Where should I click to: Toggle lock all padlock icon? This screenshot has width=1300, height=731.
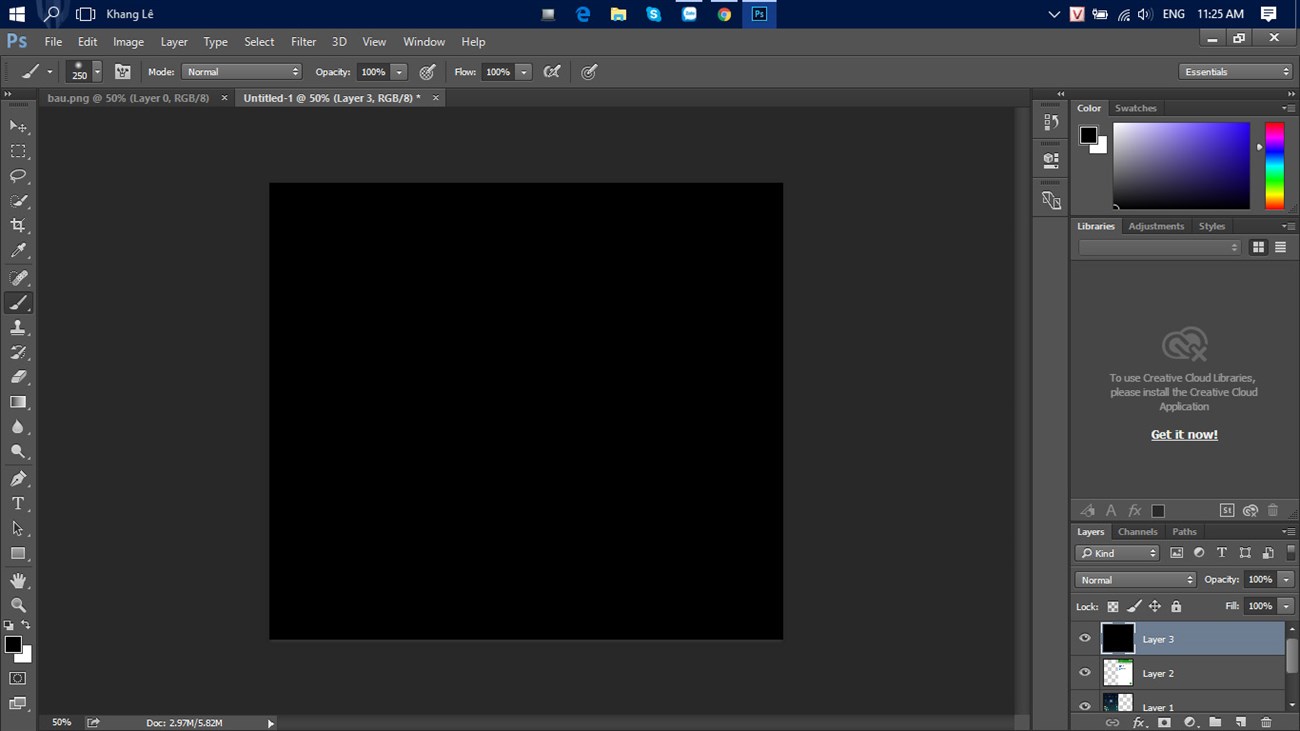1176,607
